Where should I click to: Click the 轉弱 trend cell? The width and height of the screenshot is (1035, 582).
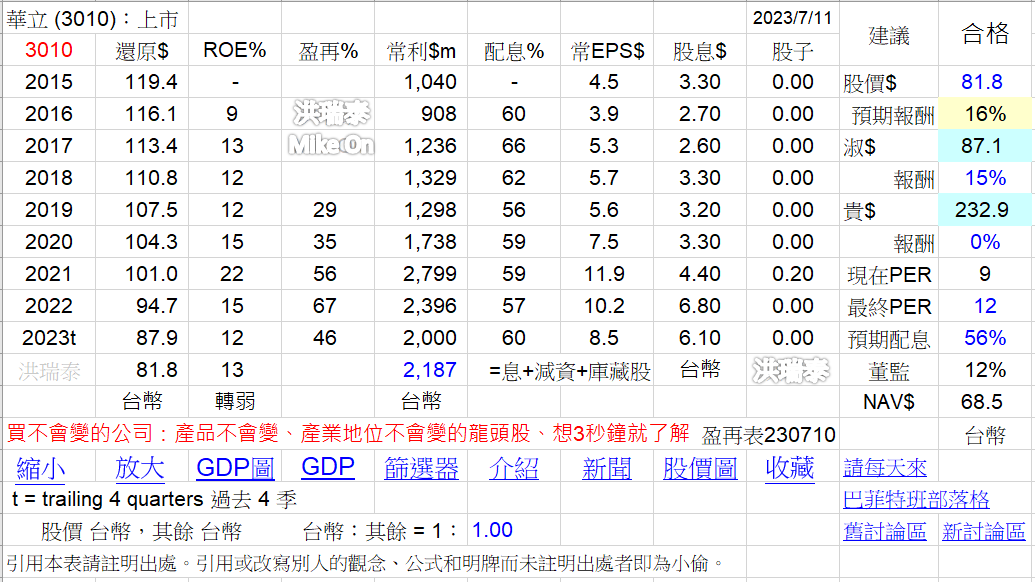235,401
